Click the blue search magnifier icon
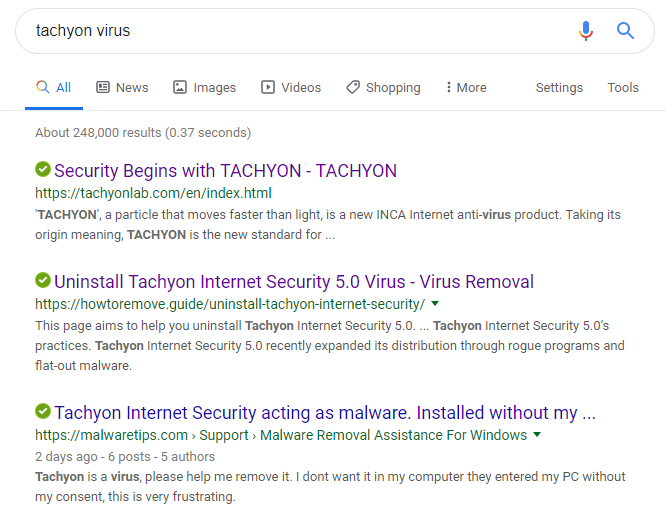The height and width of the screenshot is (528, 666). click(626, 31)
